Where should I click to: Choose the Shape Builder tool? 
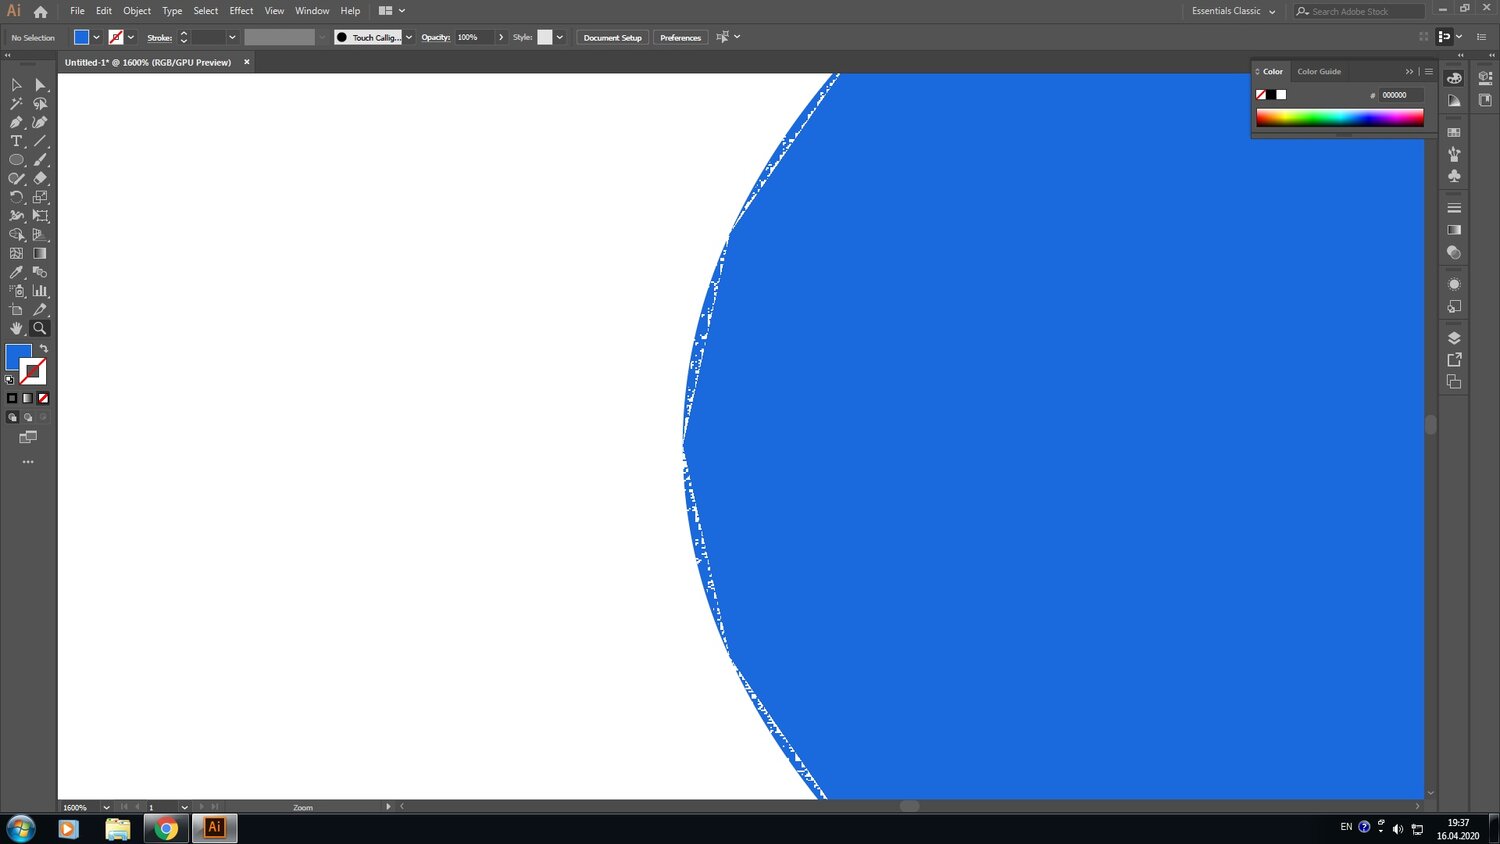tap(16, 235)
